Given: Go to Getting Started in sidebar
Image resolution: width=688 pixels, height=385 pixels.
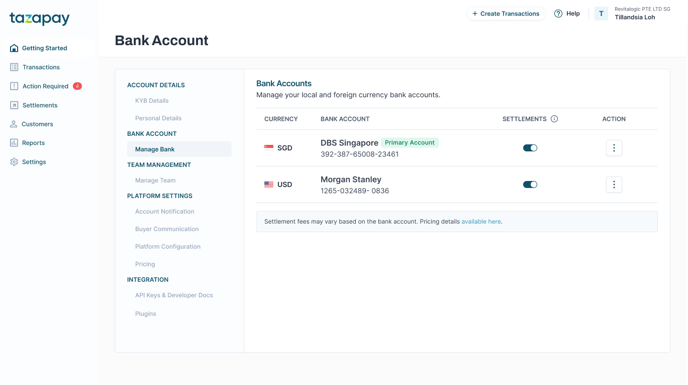Looking at the screenshot, I should (44, 48).
